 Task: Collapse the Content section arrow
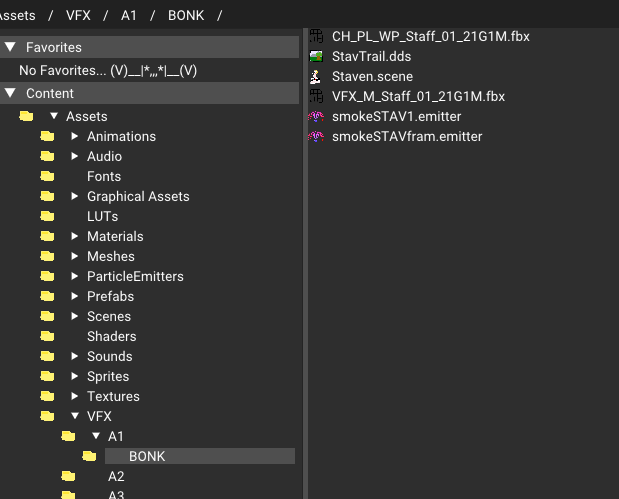click(x=11, y=94)
